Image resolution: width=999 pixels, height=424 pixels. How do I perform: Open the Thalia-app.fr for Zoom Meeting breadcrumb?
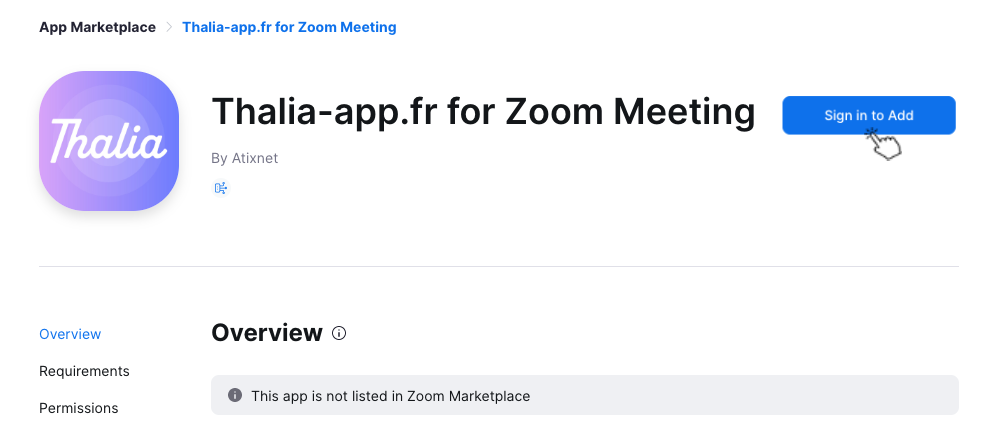click(x=289, y=27)
